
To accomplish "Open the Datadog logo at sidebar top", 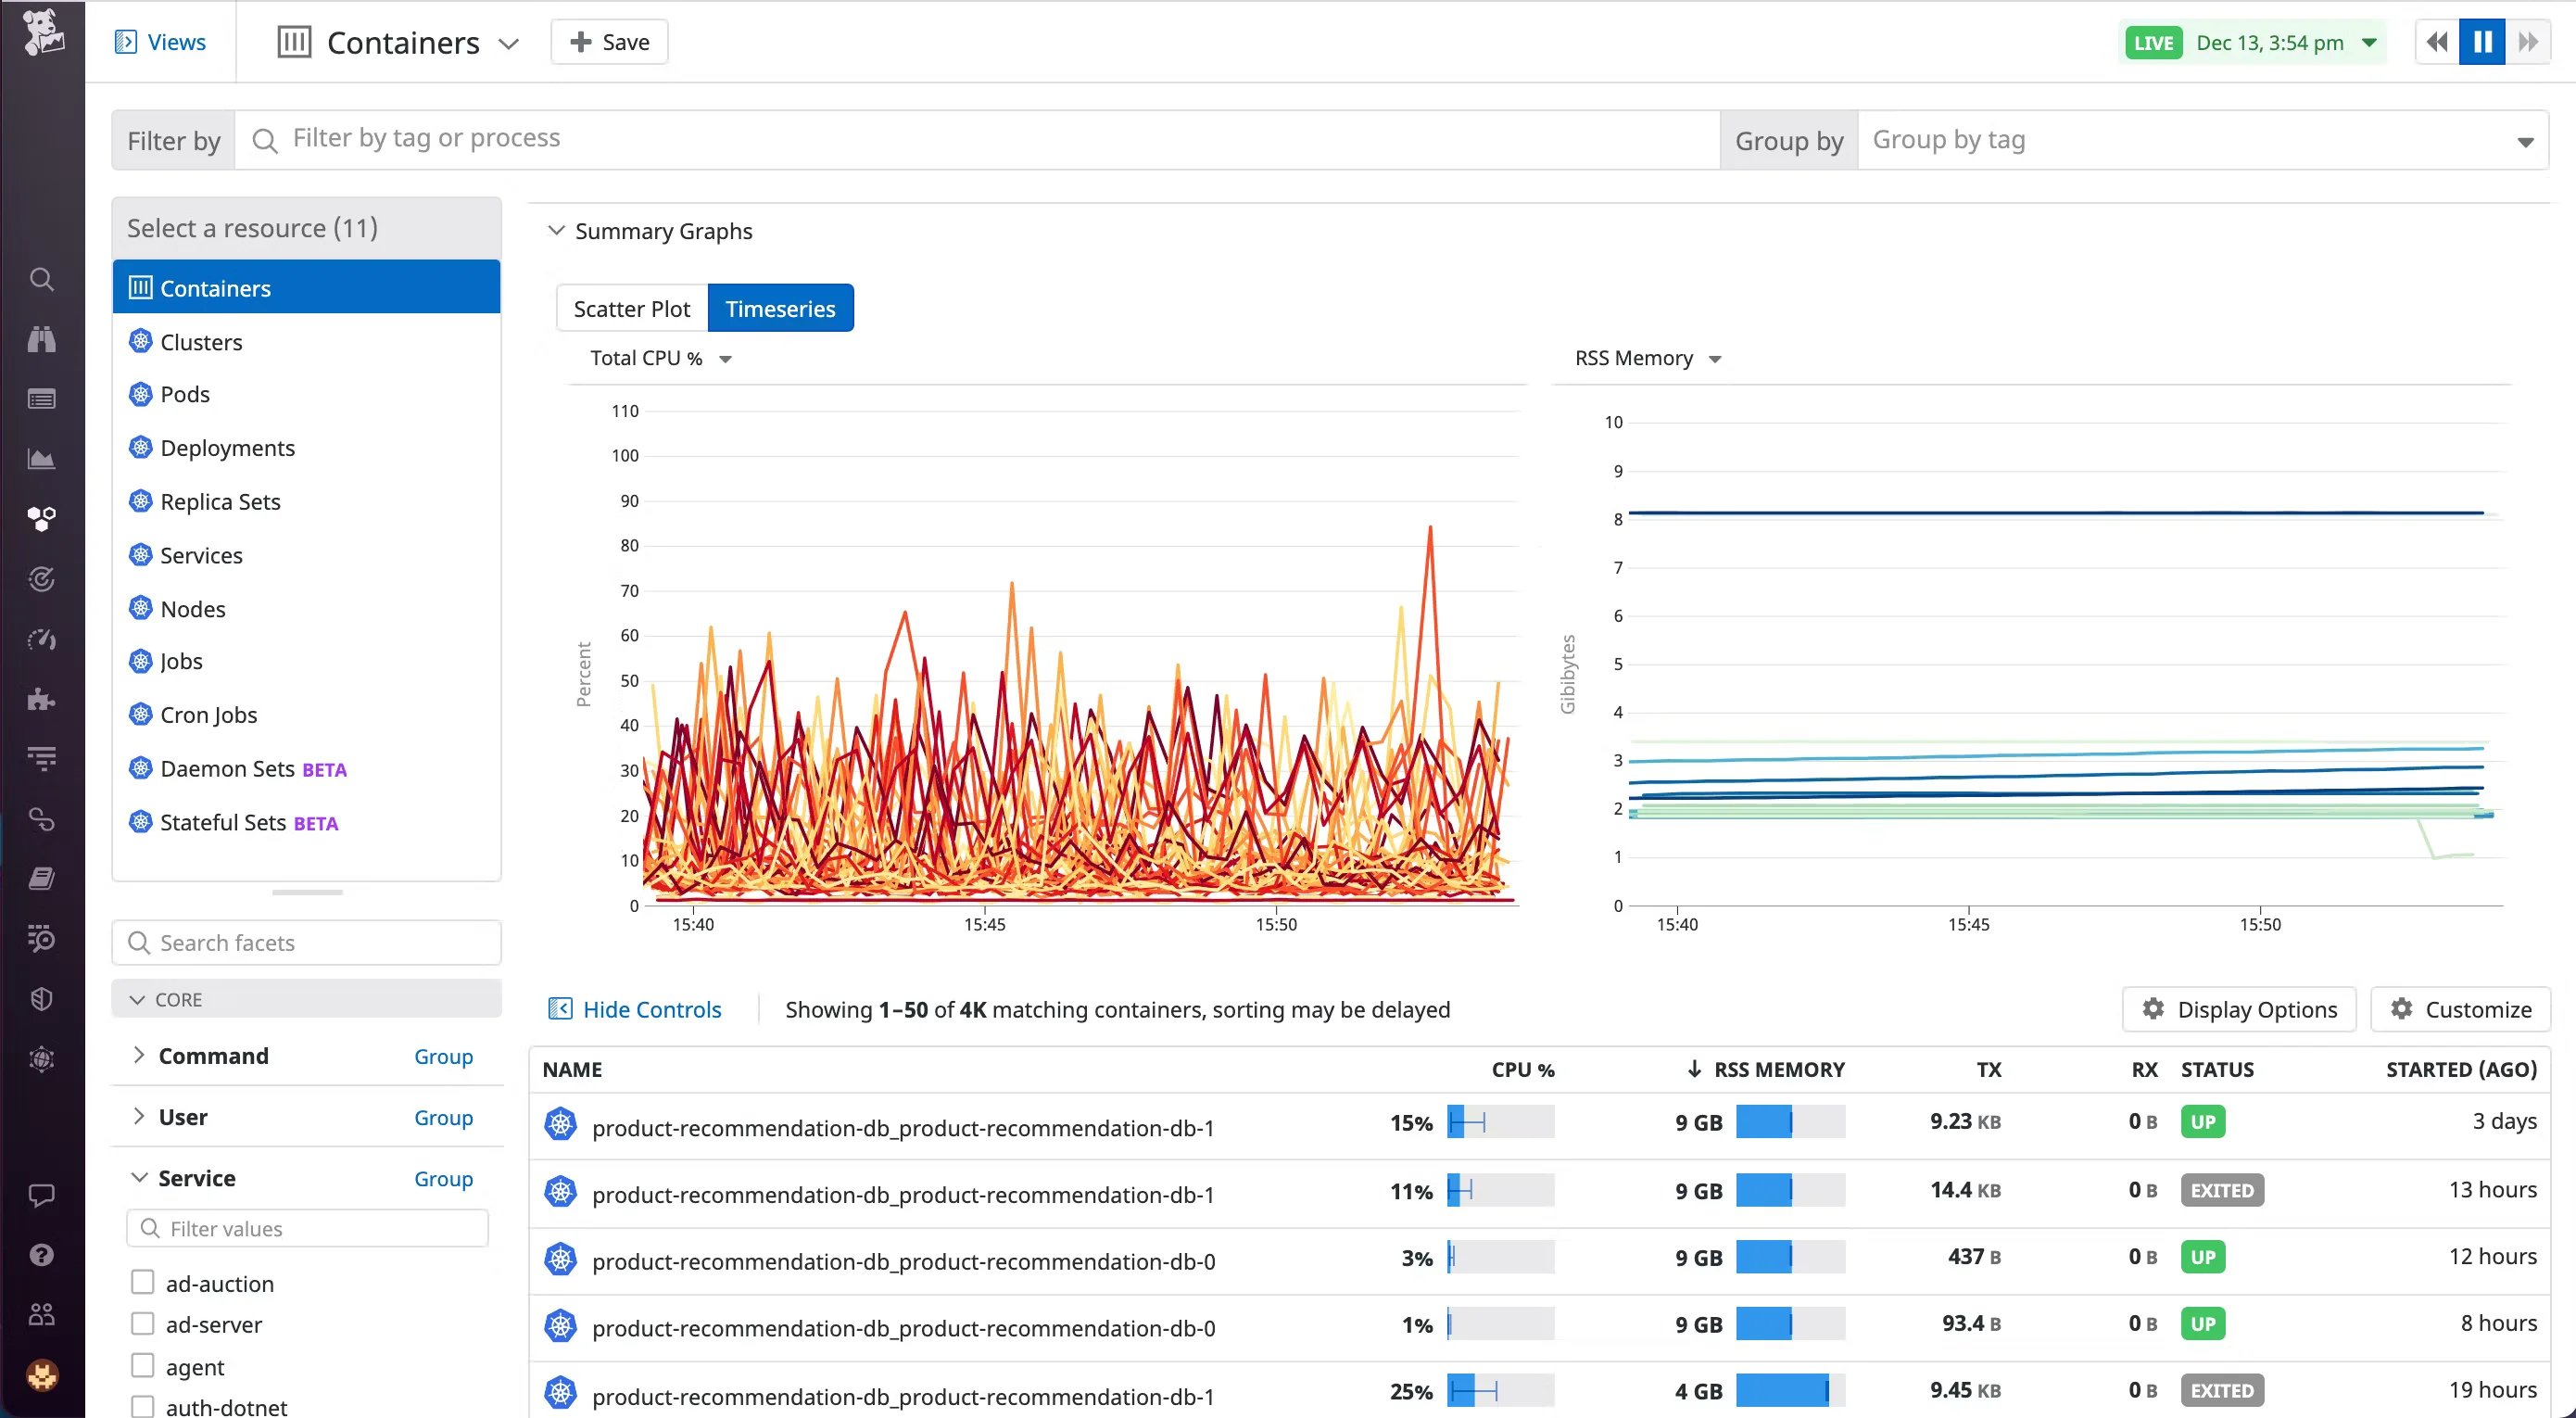I will coord(41,33).
